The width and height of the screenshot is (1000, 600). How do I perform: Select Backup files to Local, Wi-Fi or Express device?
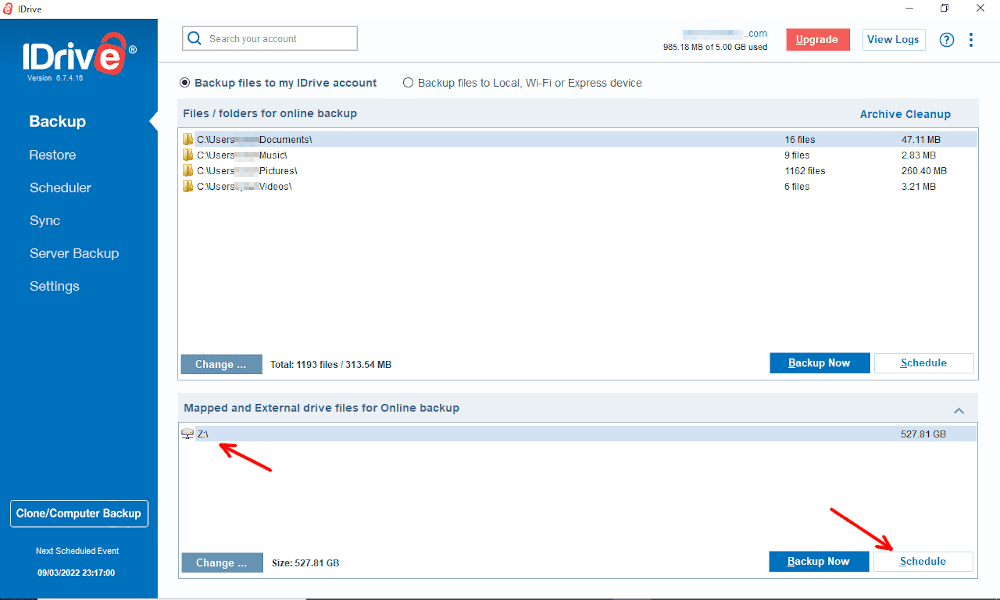pos(522,83)
